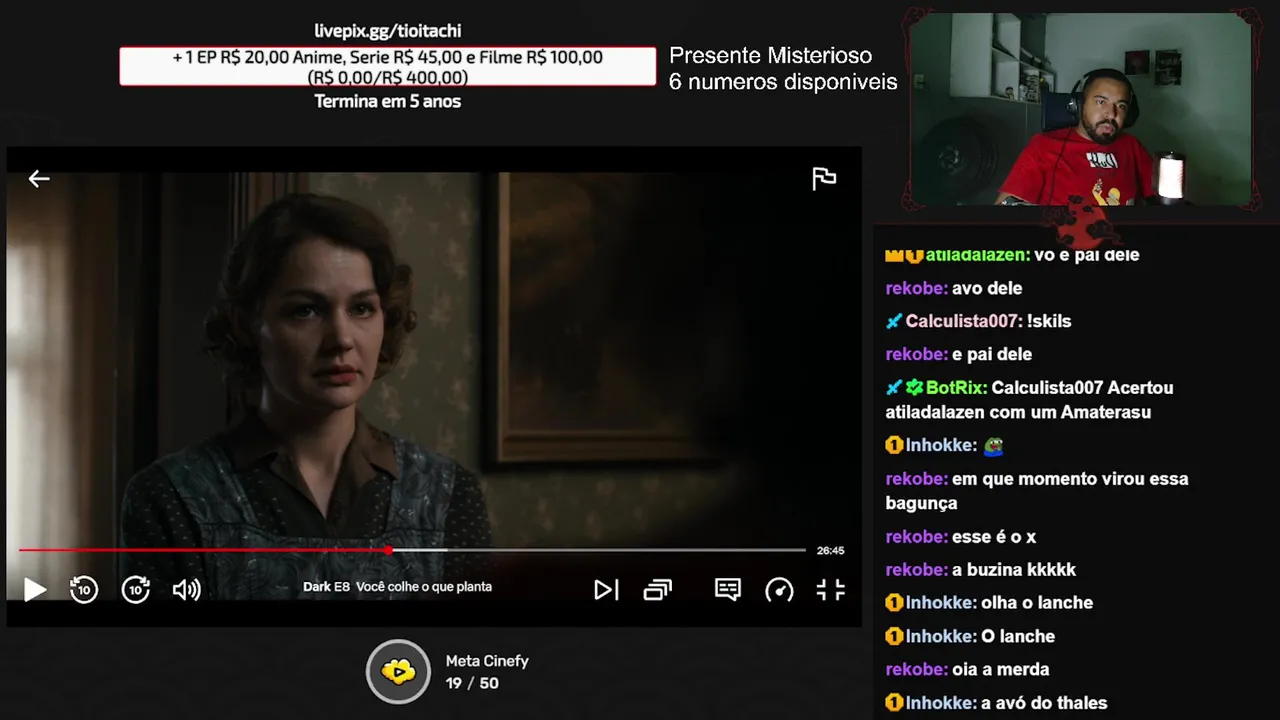
Task: Click username Calculista007 in chat
Action: click(x=962, y=321)
